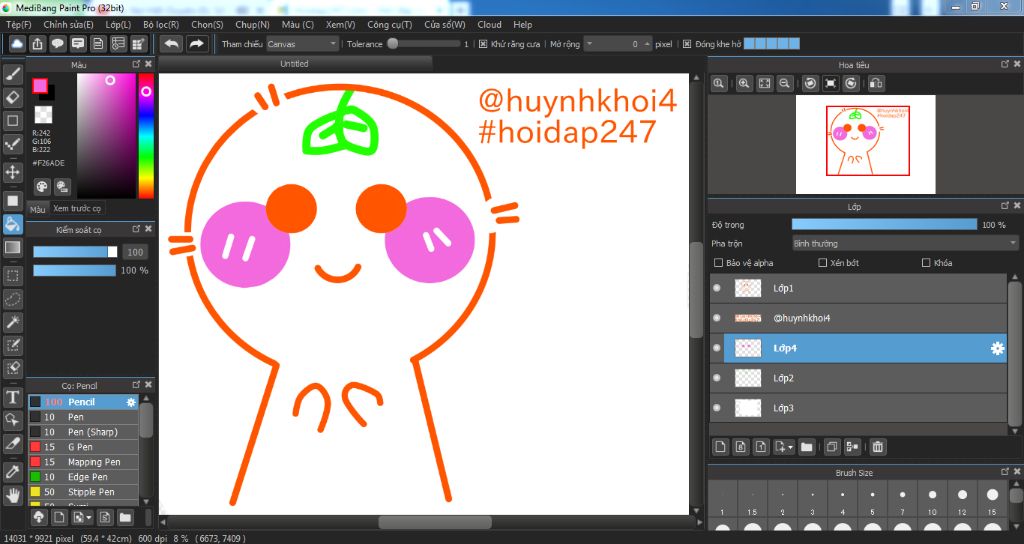Open Pha trộn blending mode dropdown

905,244
